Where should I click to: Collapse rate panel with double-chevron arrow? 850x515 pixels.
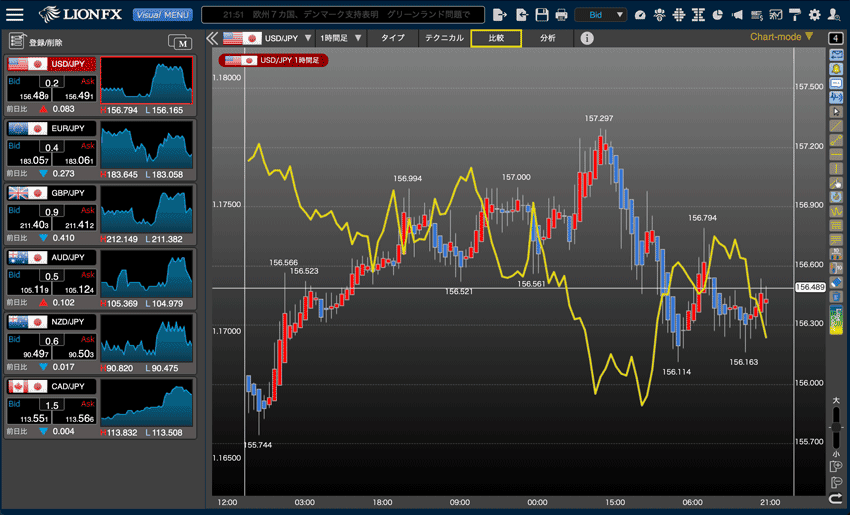click(x=212, y=38)
